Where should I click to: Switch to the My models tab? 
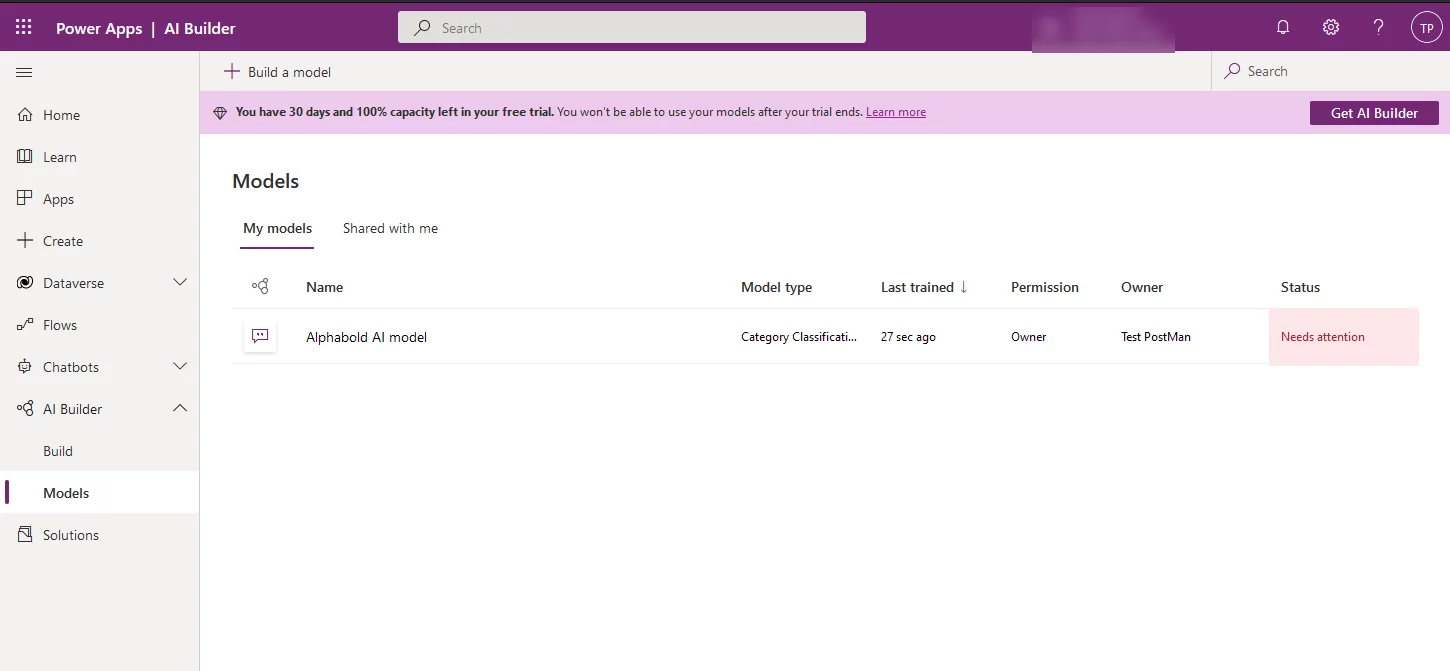tap(278, 229)
